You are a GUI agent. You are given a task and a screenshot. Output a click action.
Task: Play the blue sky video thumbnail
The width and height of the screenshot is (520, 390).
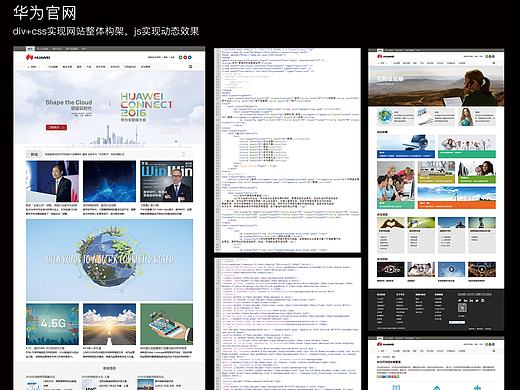click(x=451, y=269)
